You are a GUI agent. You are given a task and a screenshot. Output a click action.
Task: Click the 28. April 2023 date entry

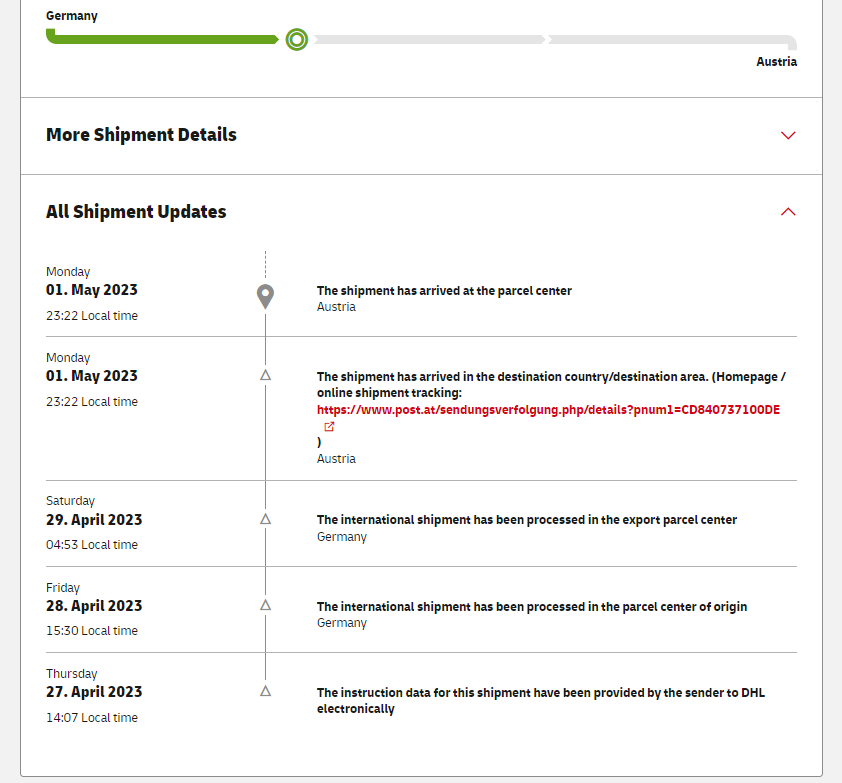(x=94, y=606)
